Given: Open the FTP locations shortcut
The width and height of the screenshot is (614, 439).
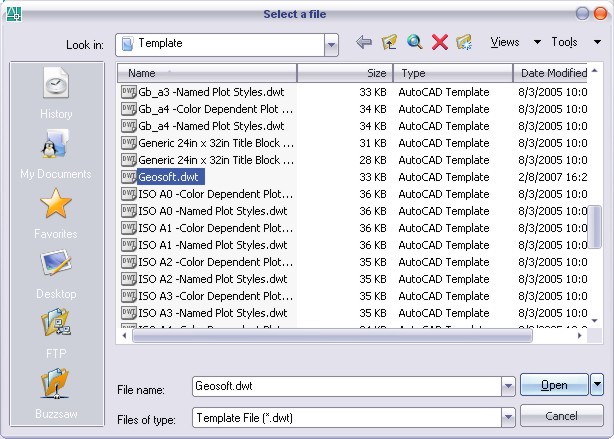Looking at the screenshot, I should (56, 331).
